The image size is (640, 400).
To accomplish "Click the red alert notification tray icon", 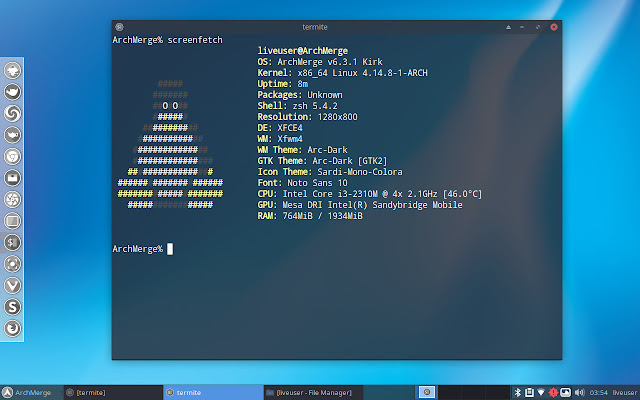I will (x=553, y=393).
